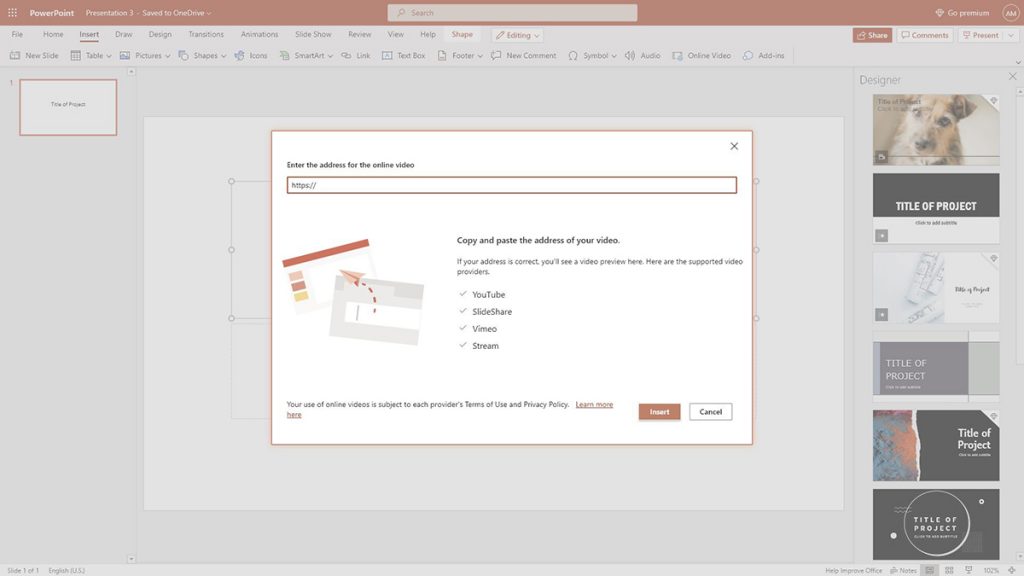Click the Online Video icon
1024x576 pixels.
point(701,55)
